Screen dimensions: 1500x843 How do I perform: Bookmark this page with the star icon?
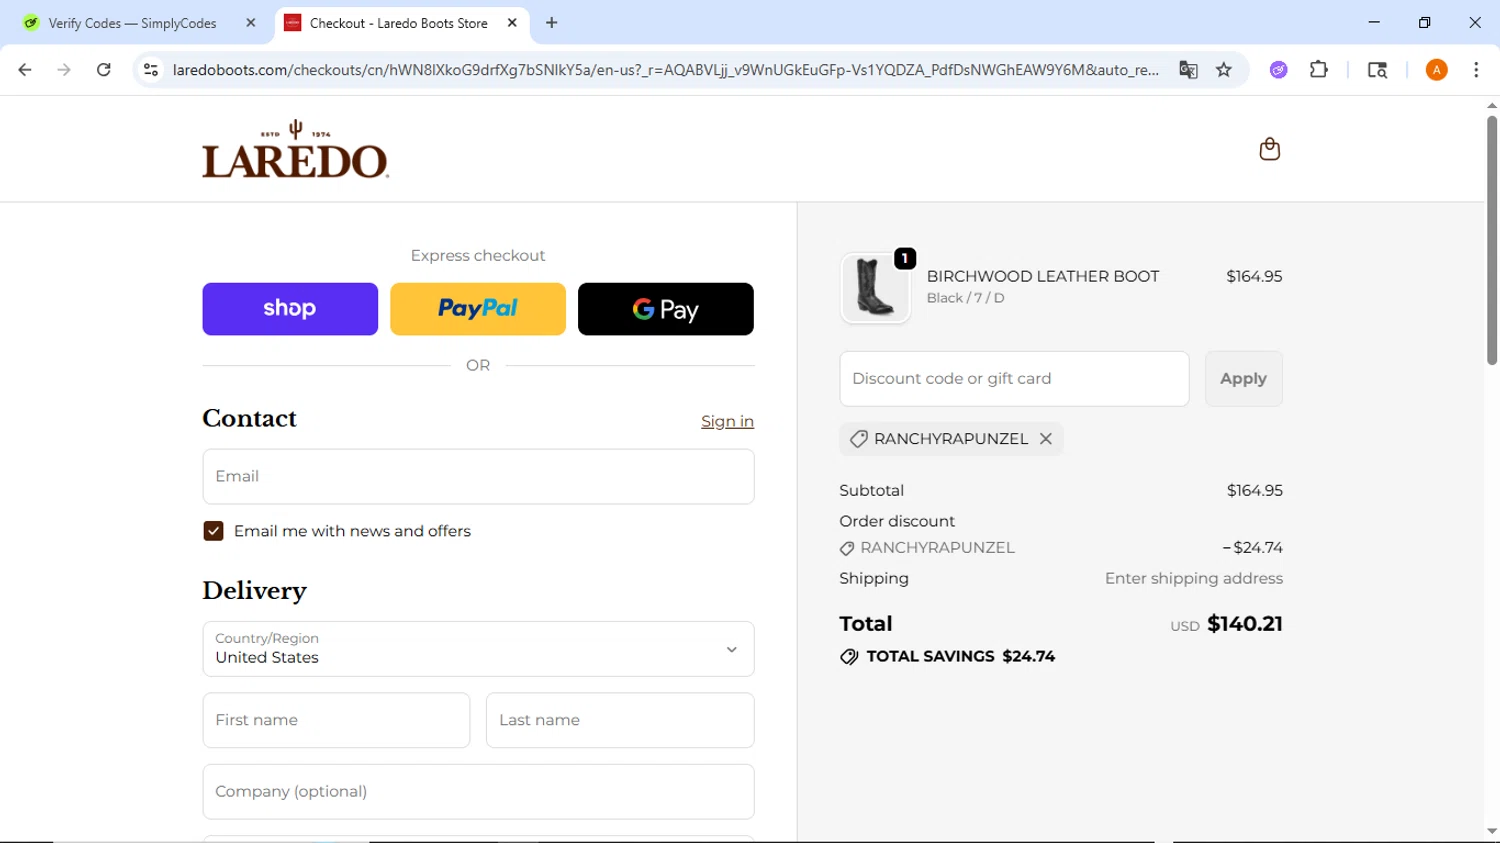[1224, 70]
